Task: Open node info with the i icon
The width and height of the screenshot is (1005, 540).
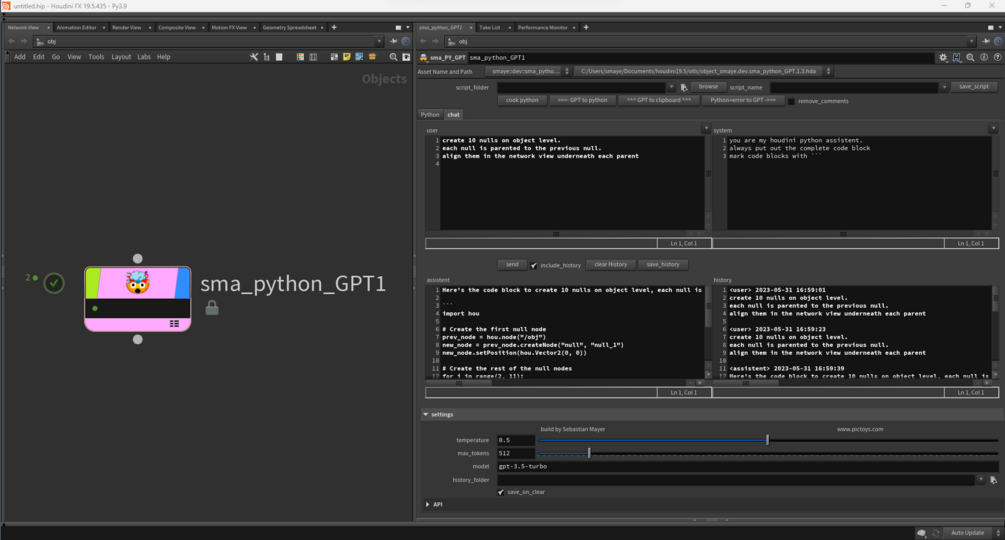Action: [984, 58]
